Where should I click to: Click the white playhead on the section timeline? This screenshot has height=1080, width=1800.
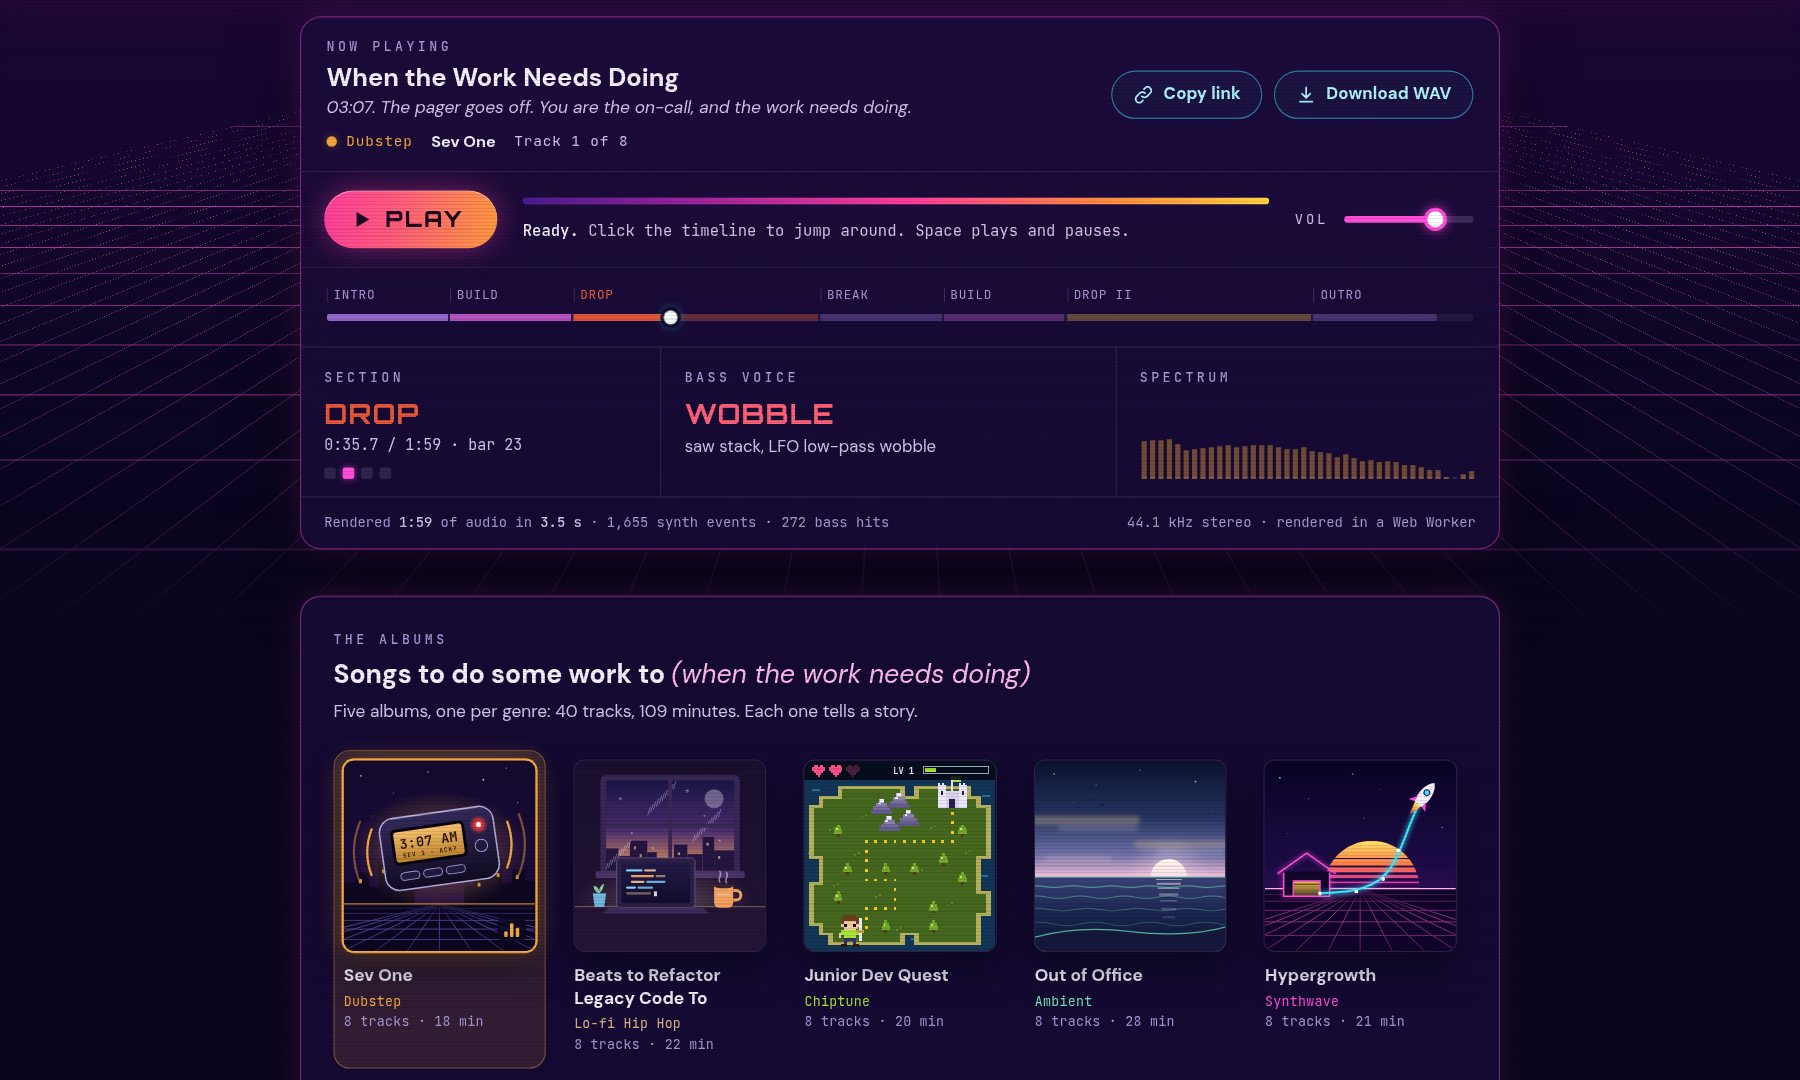pyautogui.click(x=671, y=318)
